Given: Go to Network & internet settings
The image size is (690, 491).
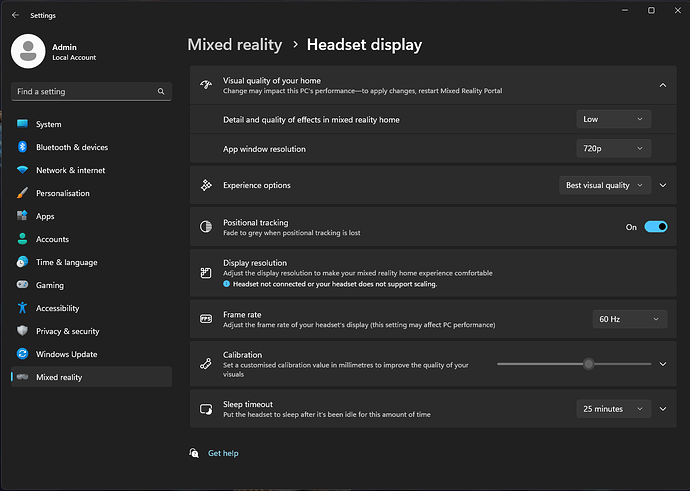Looking at the screenshot, I should pyautogui.click(x=92, y=170).
